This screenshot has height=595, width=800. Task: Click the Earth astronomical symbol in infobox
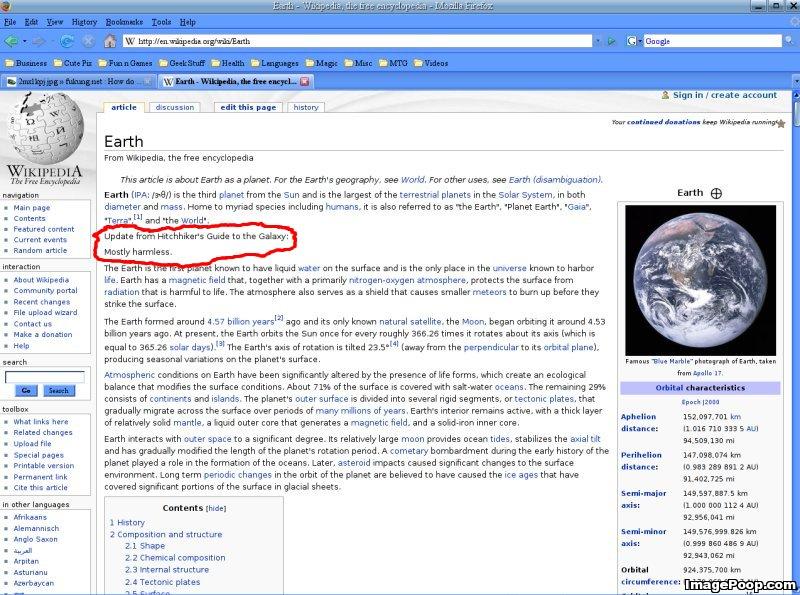coord(716,193)
